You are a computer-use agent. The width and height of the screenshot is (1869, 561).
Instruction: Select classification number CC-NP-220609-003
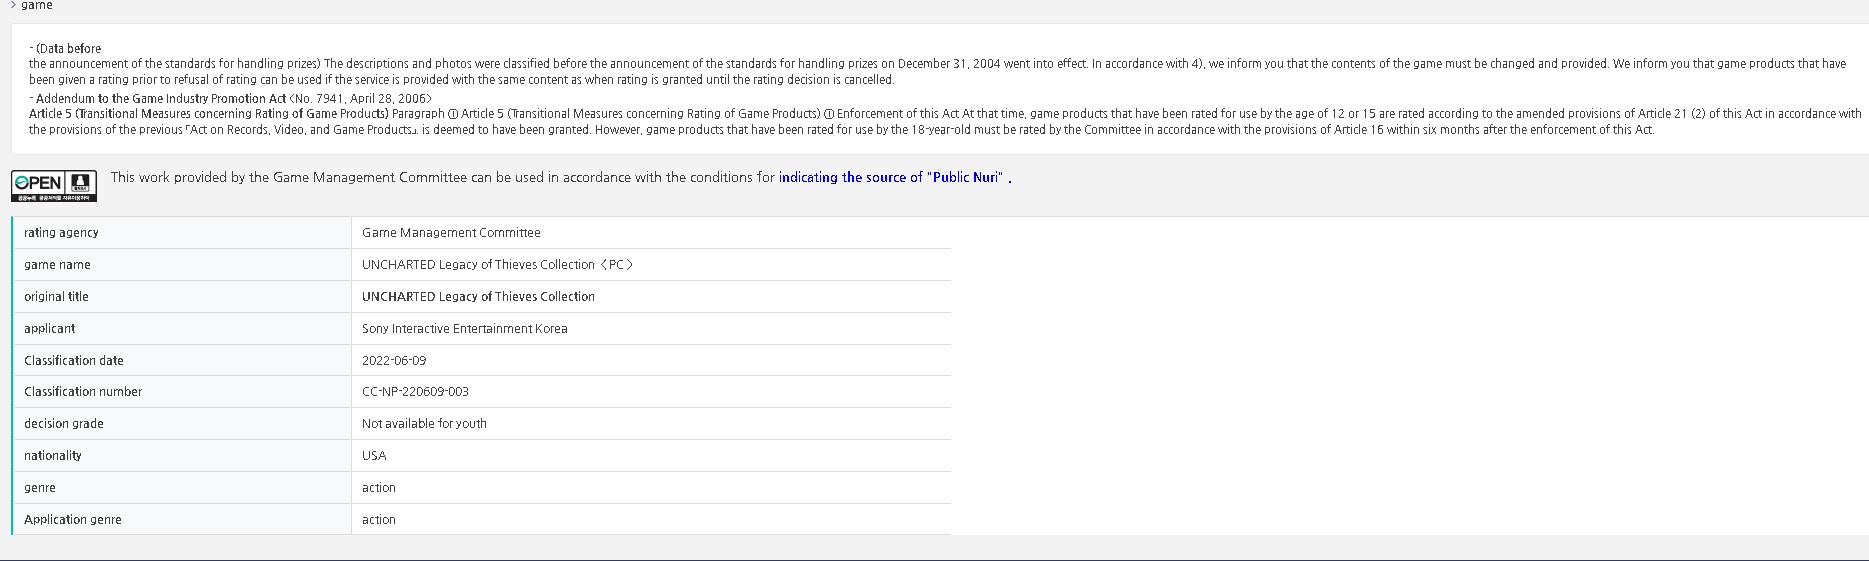click(415, 392)
